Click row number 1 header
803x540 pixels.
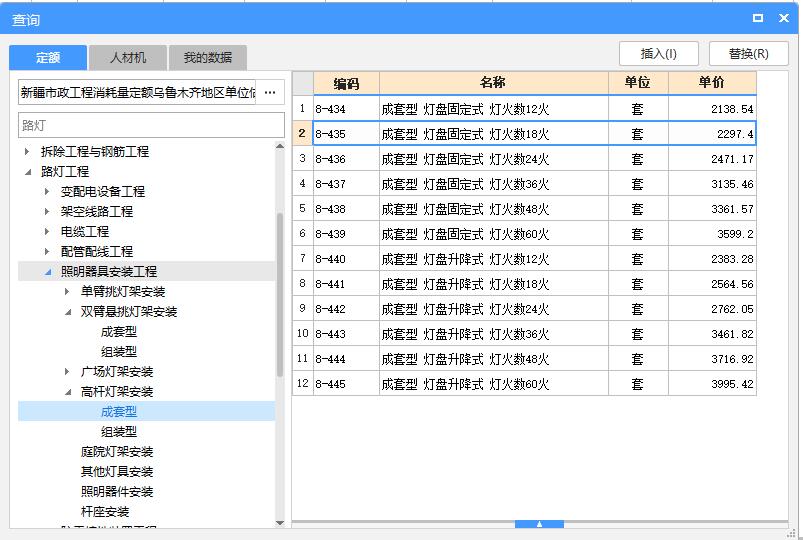coord(303,109)
